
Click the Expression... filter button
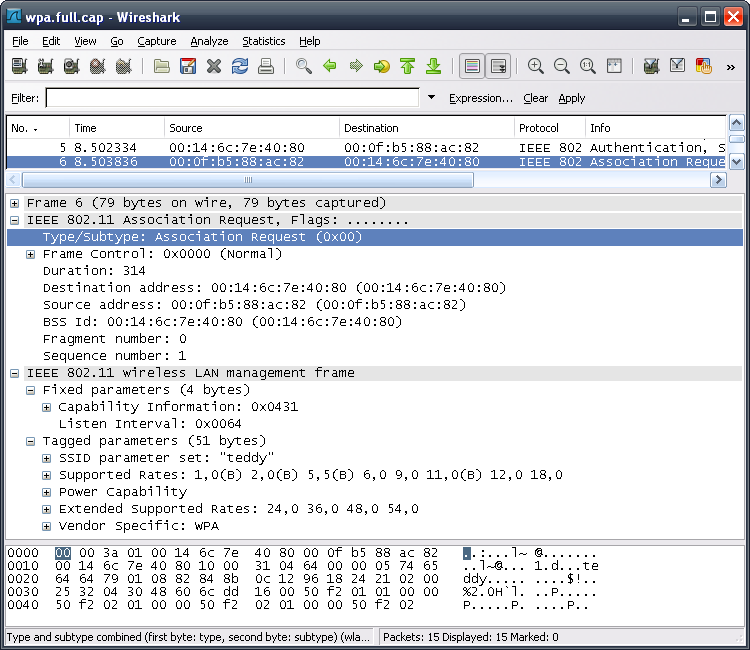481,98
